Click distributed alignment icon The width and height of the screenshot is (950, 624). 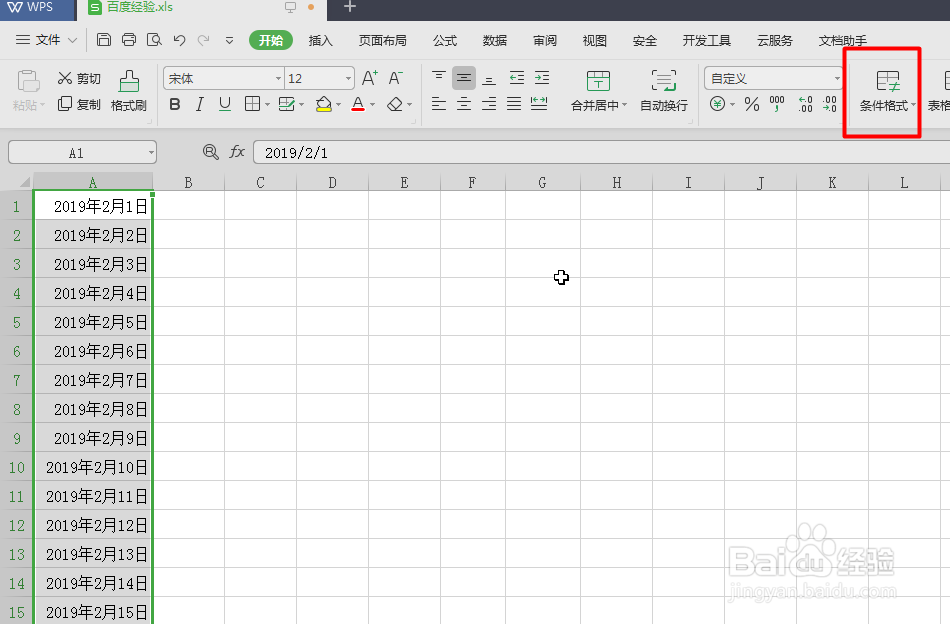point(539,104)
